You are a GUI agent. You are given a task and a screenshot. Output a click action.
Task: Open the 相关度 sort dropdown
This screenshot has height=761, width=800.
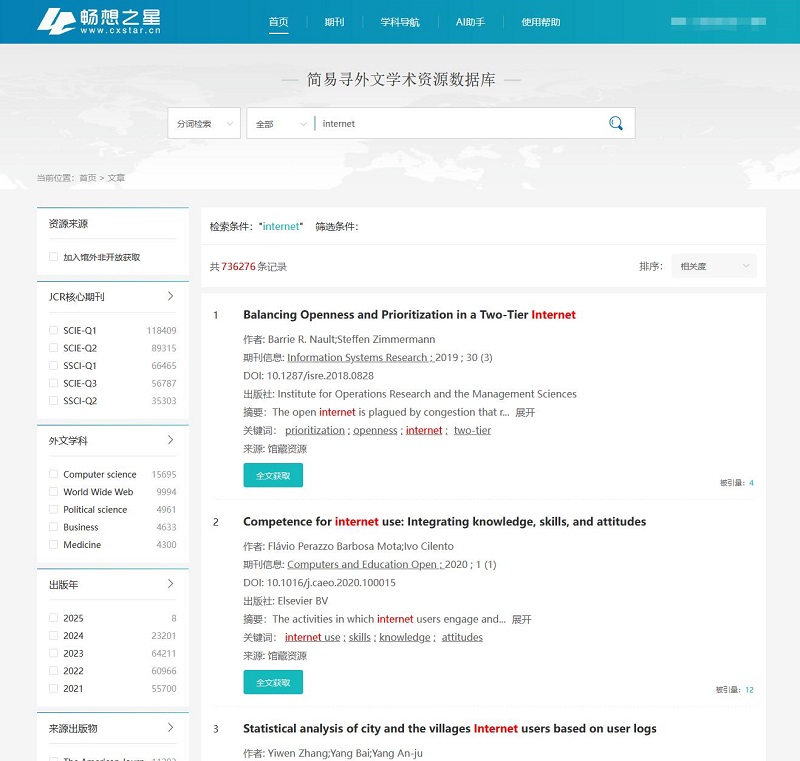pyautogui.click(x=714, y=266)
